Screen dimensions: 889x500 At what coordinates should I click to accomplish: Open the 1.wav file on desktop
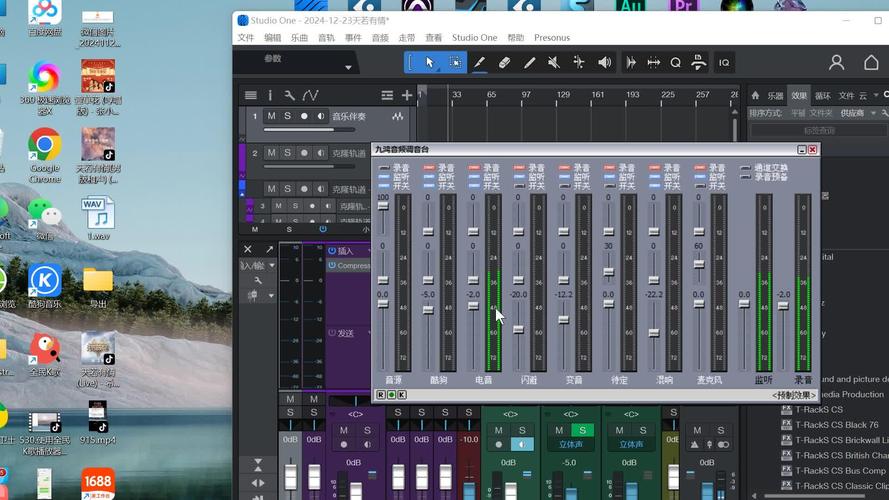[98, 218]
